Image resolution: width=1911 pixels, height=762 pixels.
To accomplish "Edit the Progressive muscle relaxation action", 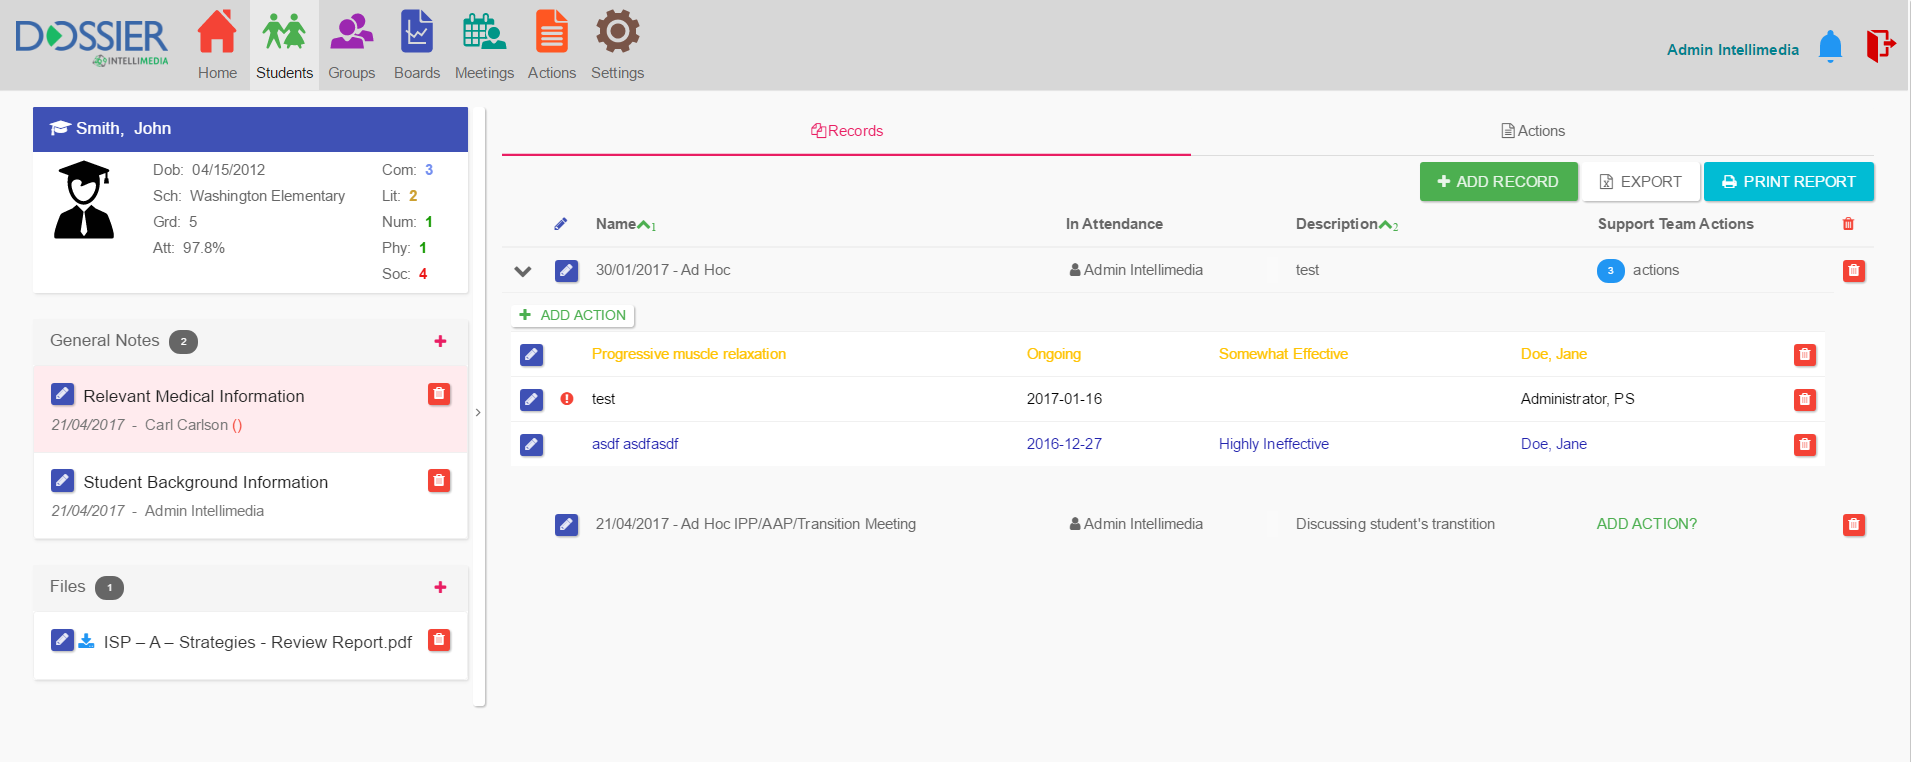I will pos(532,355).
